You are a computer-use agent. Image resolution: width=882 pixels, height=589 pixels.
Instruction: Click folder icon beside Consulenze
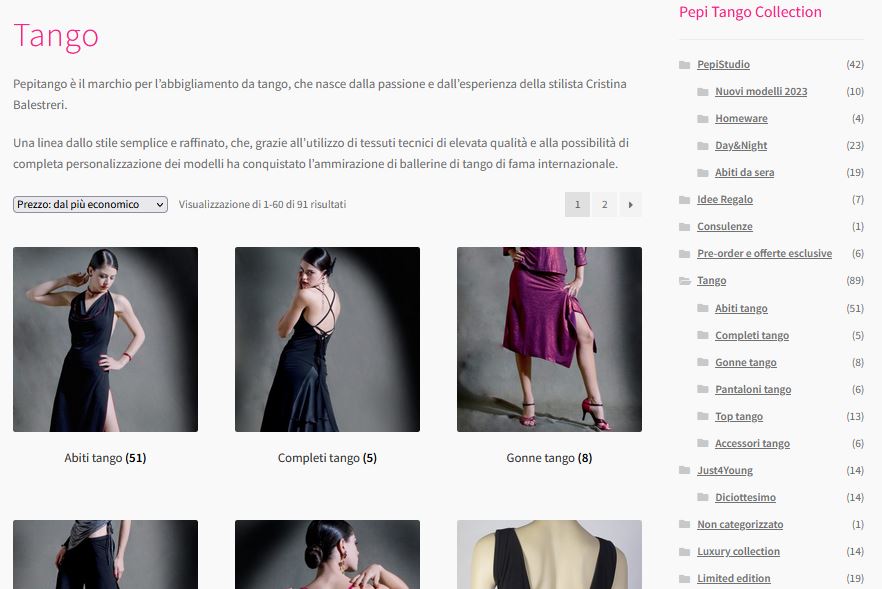pos(685,227)
